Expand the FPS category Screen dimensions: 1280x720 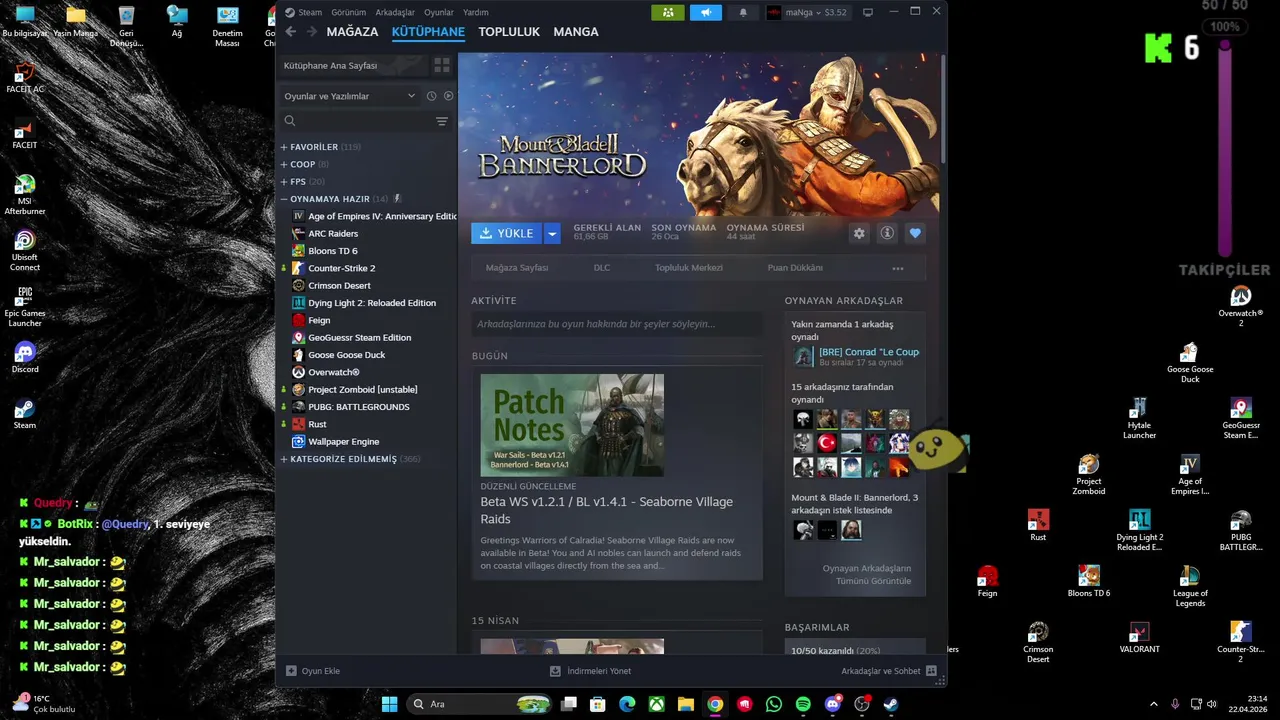point(284,182)
